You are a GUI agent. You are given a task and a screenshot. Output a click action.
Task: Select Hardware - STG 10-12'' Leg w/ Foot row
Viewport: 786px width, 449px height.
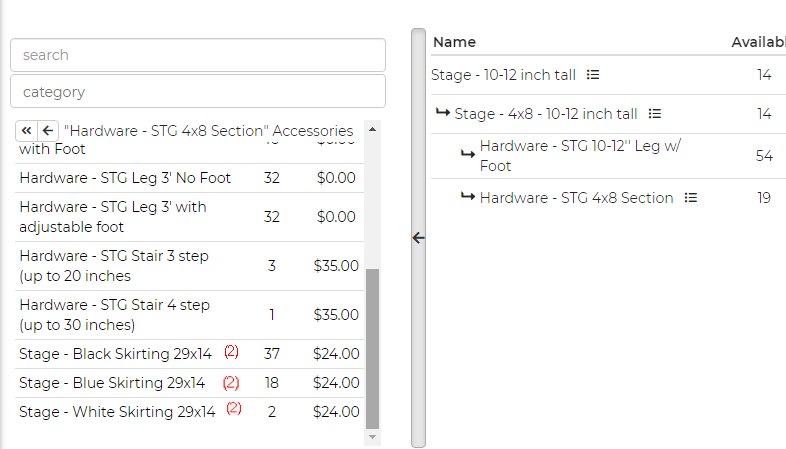(580, 156)
